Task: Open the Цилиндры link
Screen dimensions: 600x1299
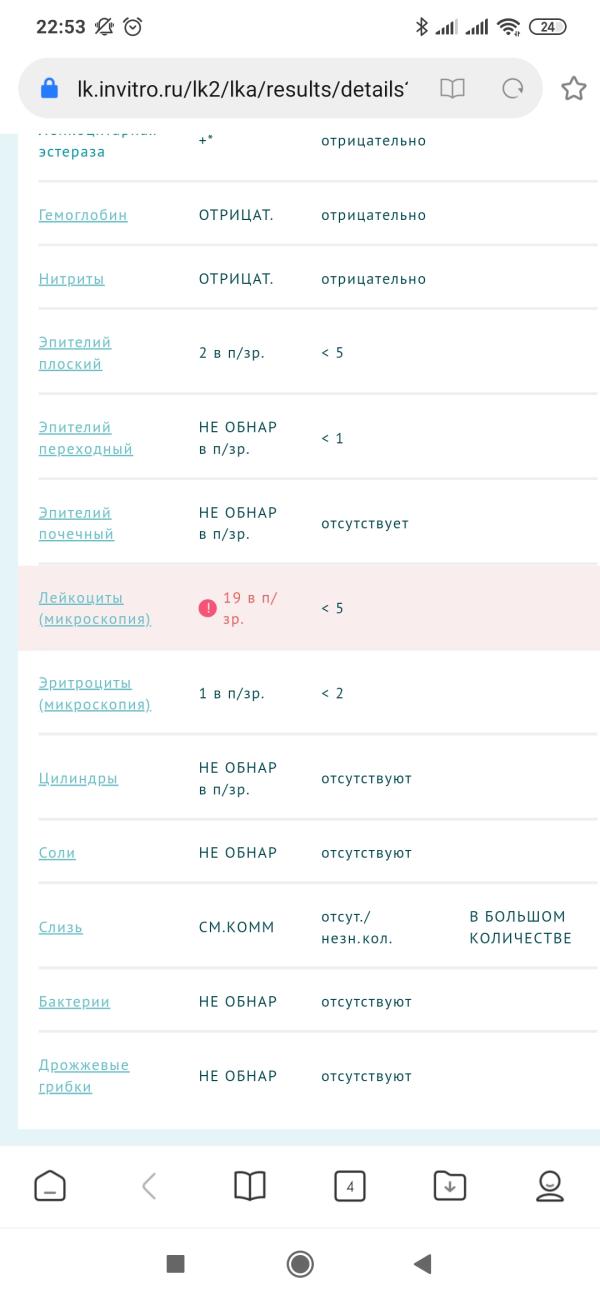Action: 78,778
